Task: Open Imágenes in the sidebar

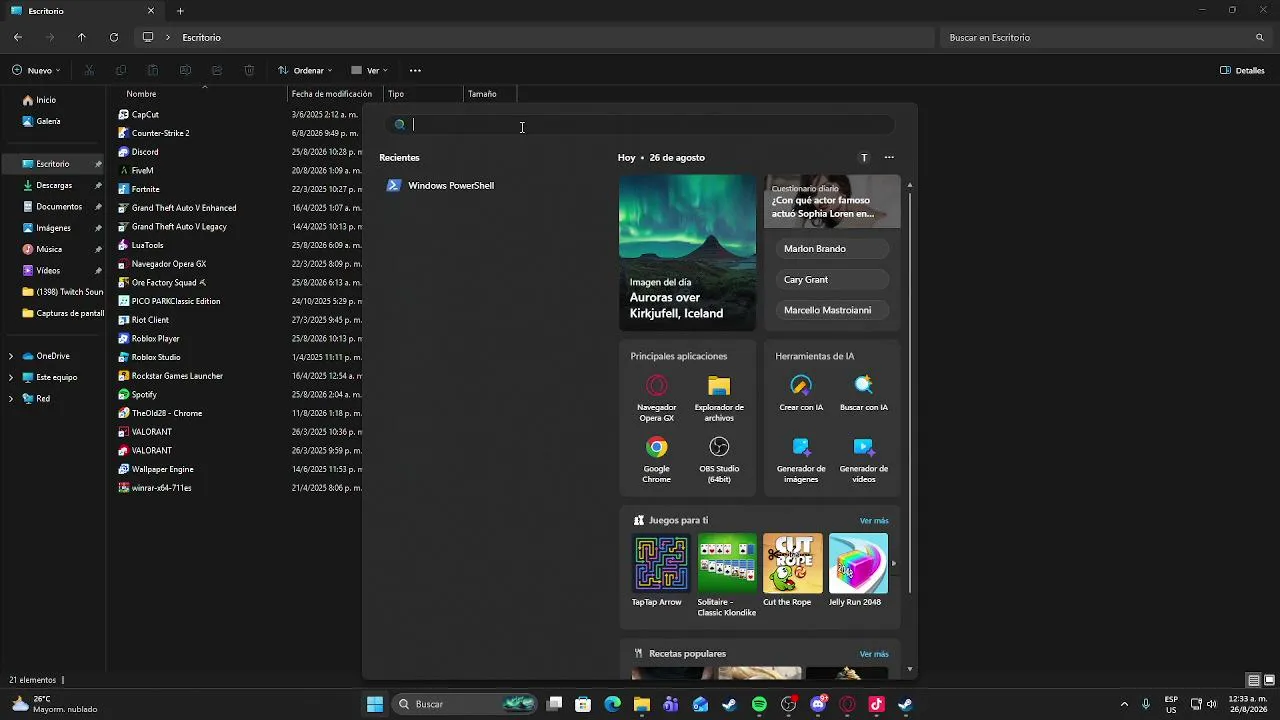Action: pos(53,228)
